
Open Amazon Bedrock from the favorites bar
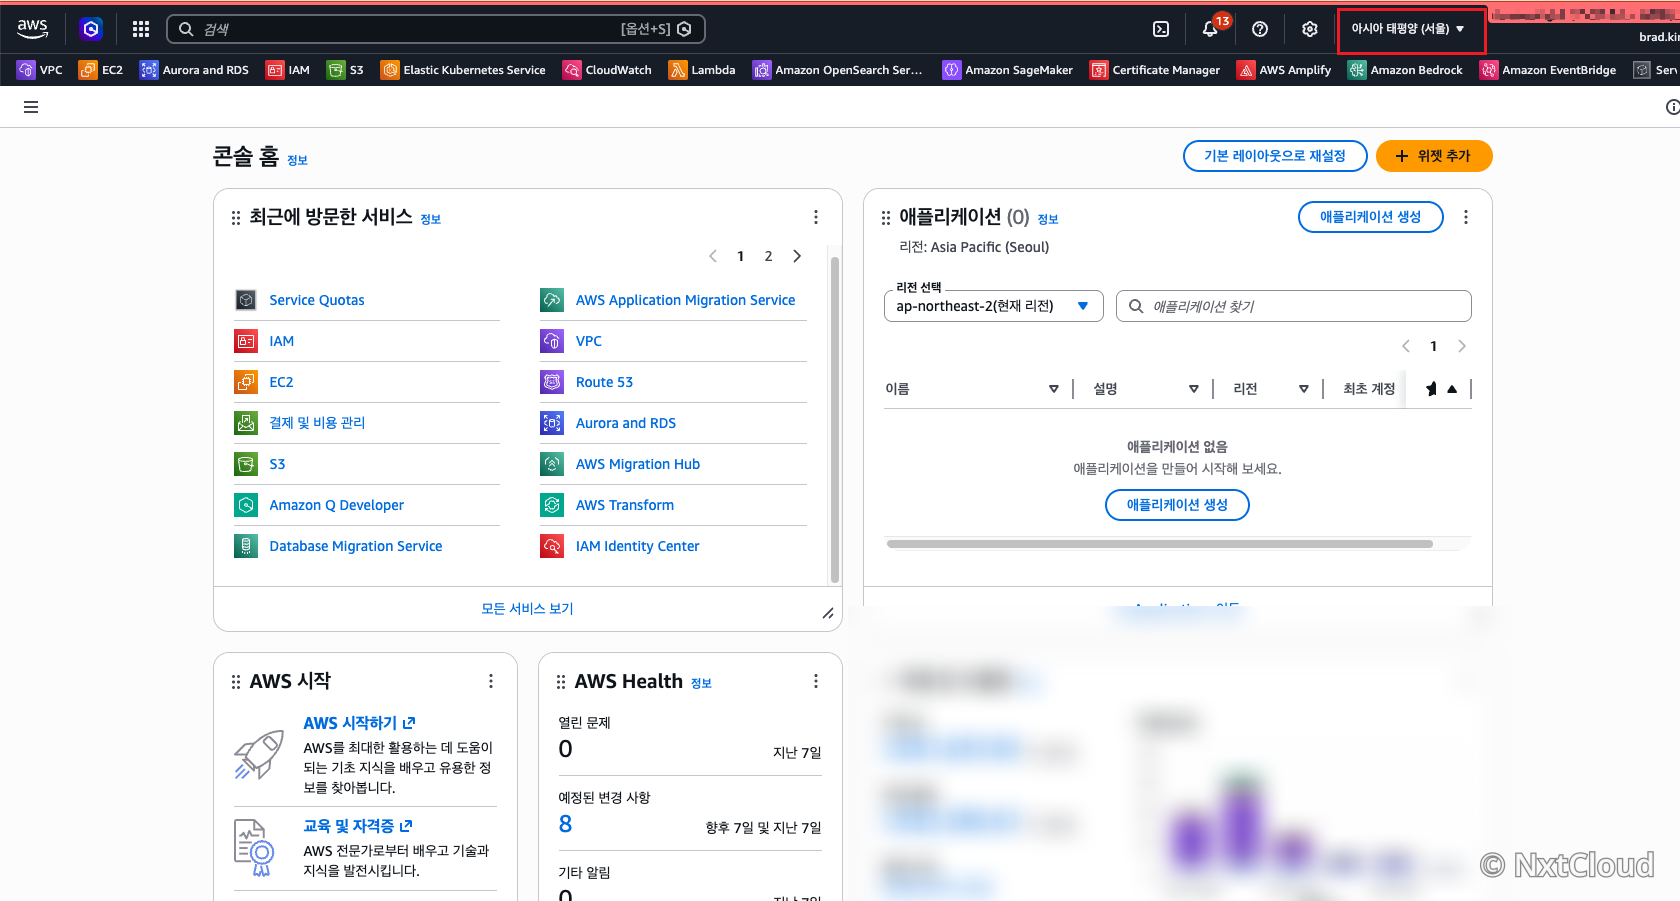tap(1405, 70)
